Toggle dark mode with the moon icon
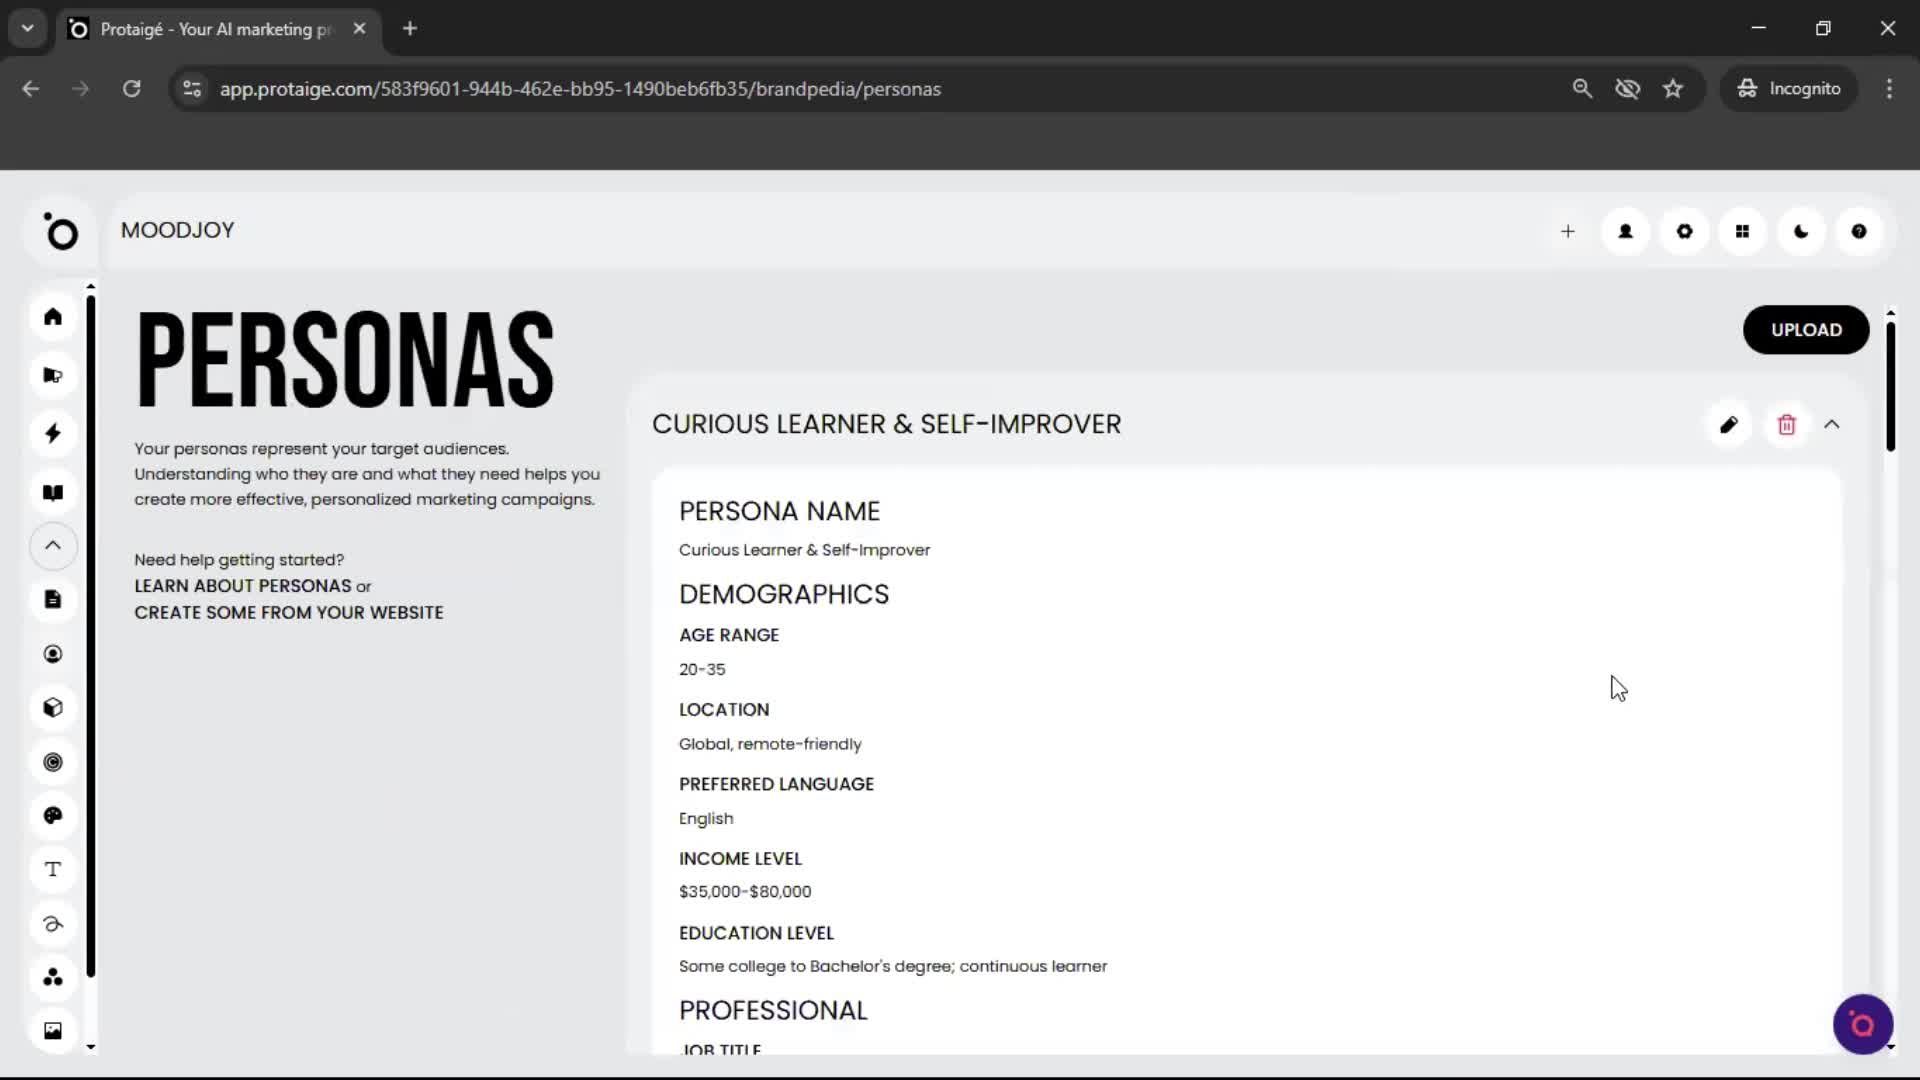The width and height of the screenshot is (1920, 1080). tap(1800, 231)
